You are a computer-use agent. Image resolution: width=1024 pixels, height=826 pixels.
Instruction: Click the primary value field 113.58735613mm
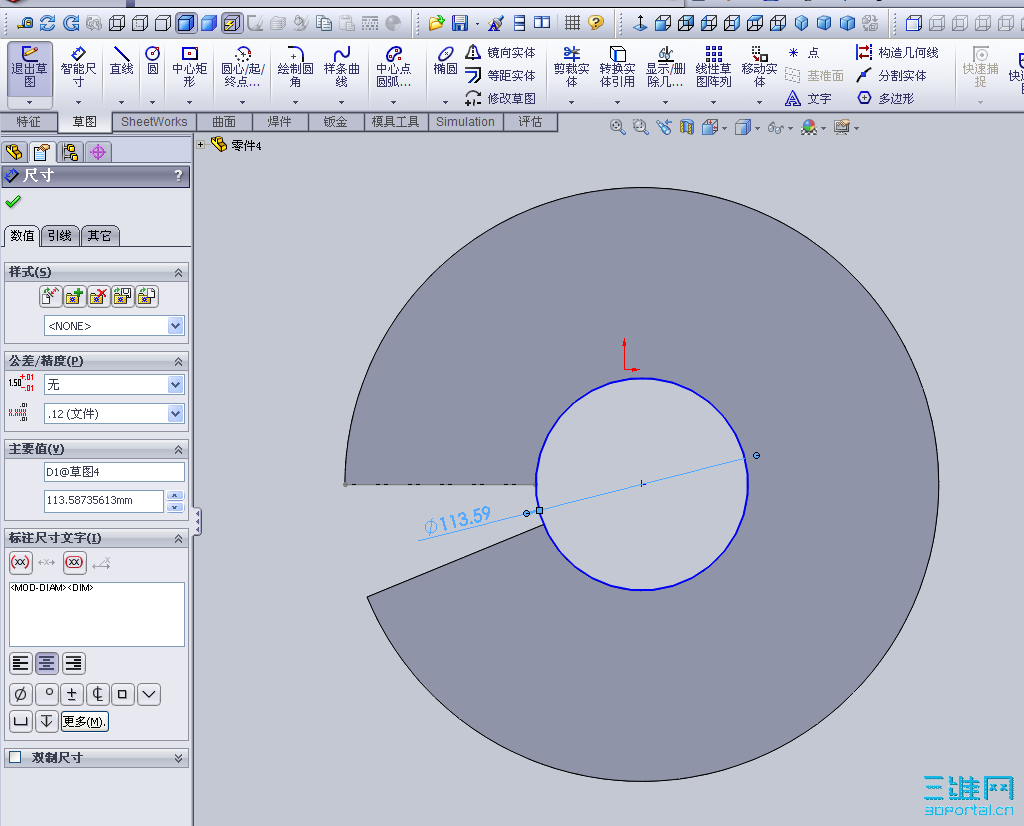[103, 501]
